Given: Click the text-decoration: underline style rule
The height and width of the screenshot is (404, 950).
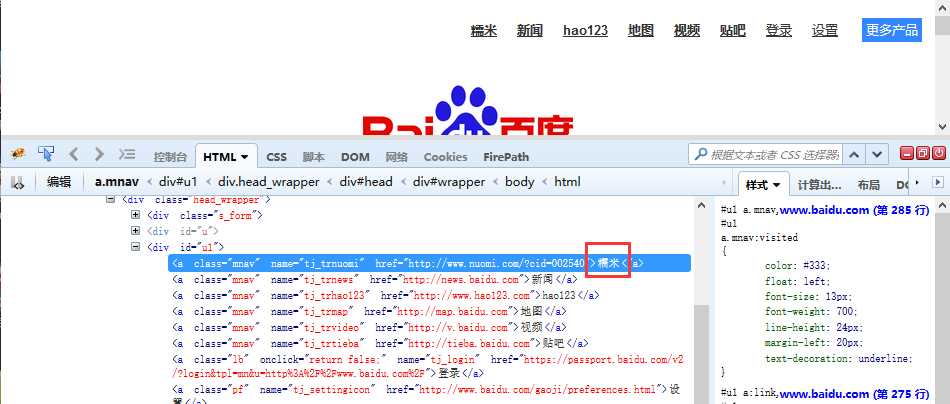Looking at the screenshot, I should point(839,358).
